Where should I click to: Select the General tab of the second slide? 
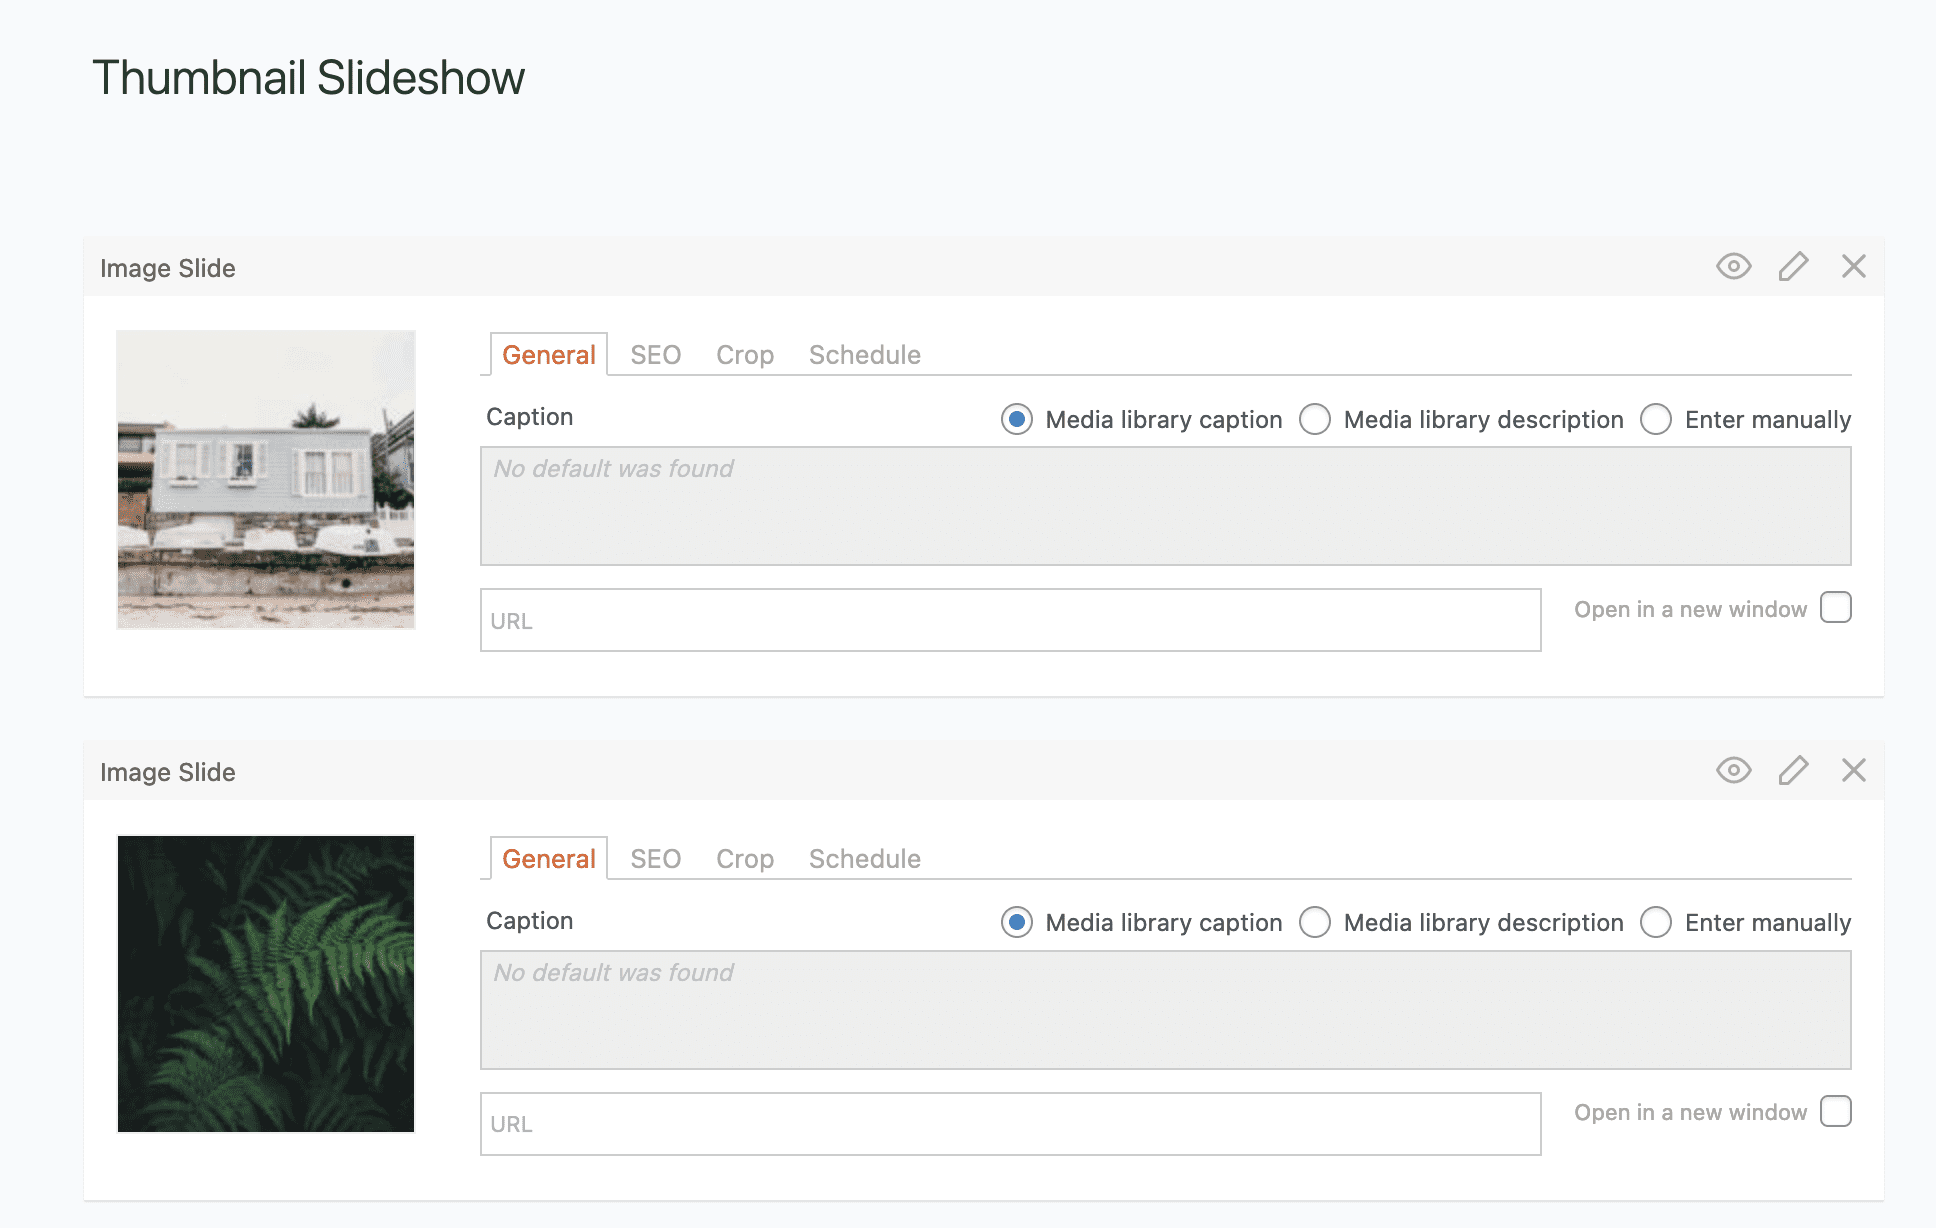(x=547, y=858)
